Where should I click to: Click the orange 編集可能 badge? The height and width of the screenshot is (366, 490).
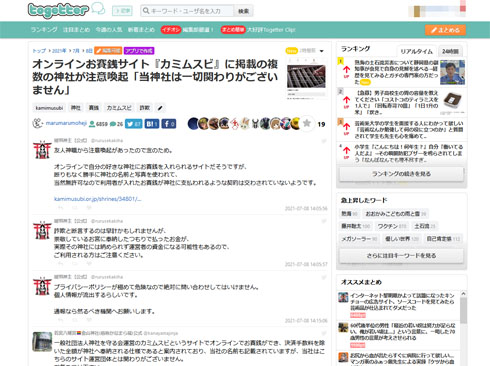pos(108,51)
